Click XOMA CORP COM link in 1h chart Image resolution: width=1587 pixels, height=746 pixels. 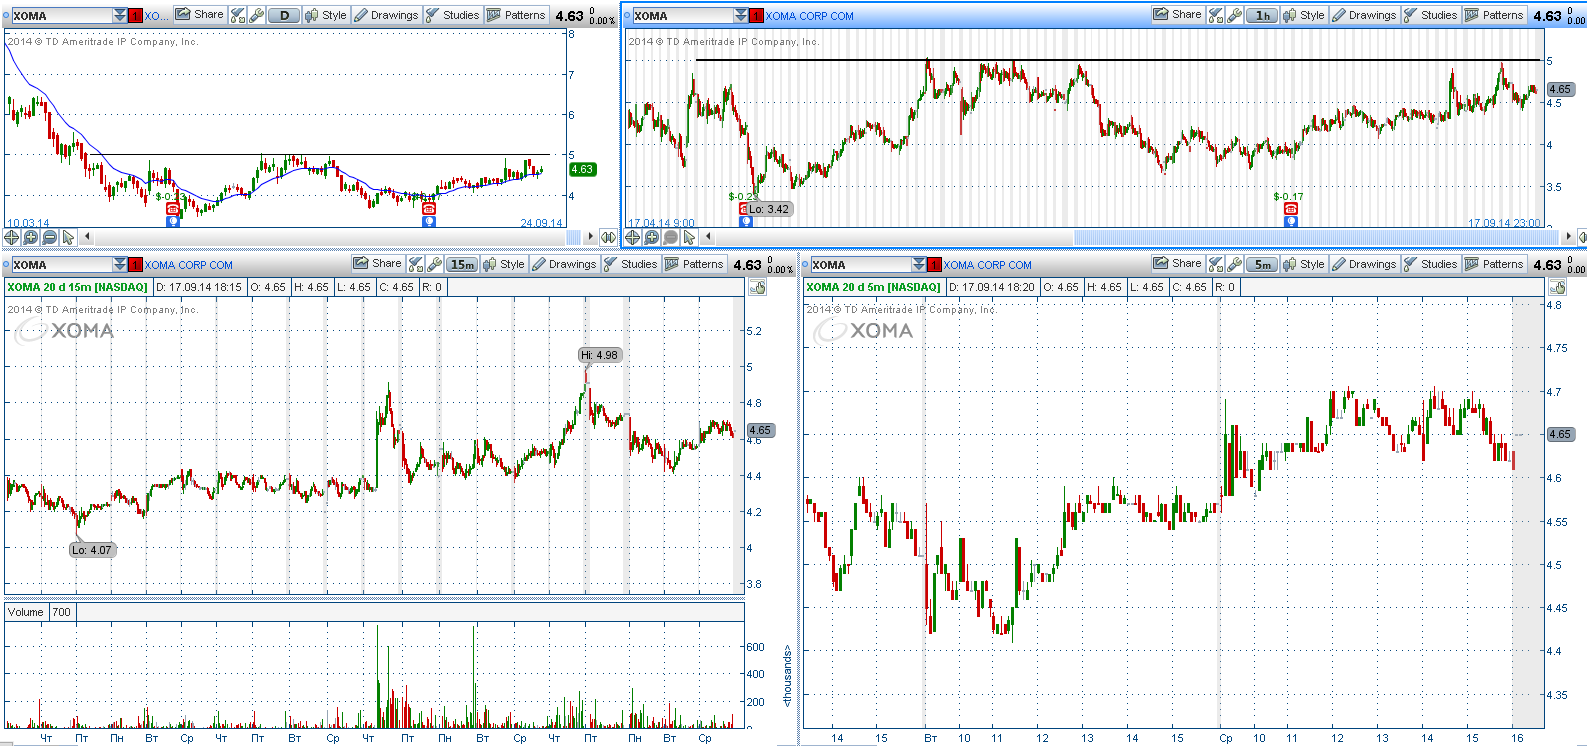tap(810, 16)
